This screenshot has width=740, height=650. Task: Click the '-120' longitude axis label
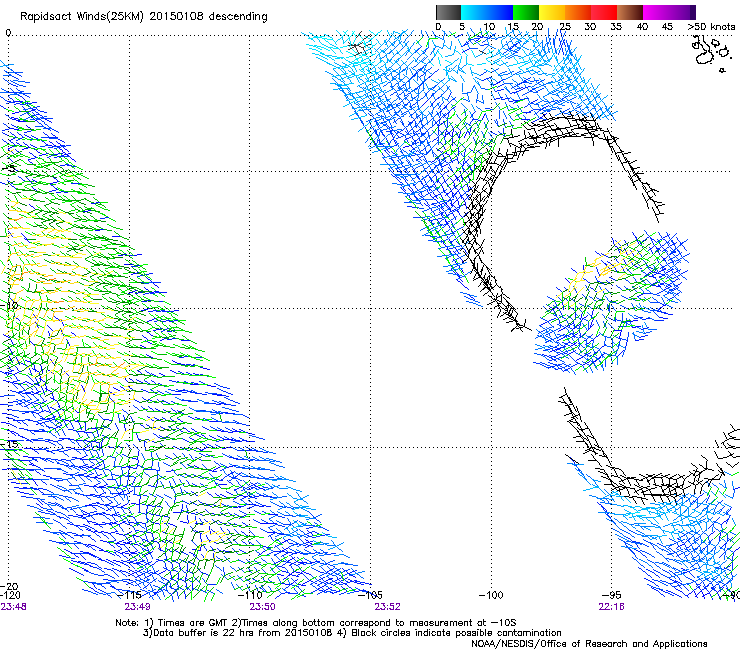point(10,595)
